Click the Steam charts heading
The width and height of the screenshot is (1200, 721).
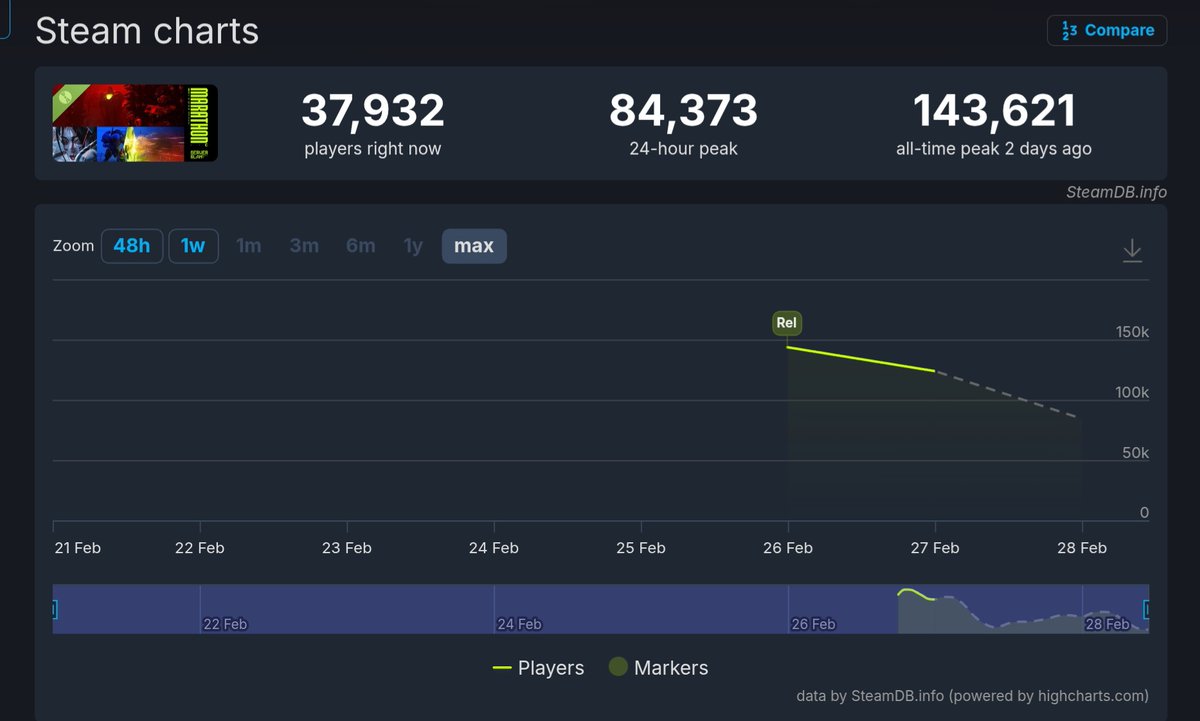147,31
